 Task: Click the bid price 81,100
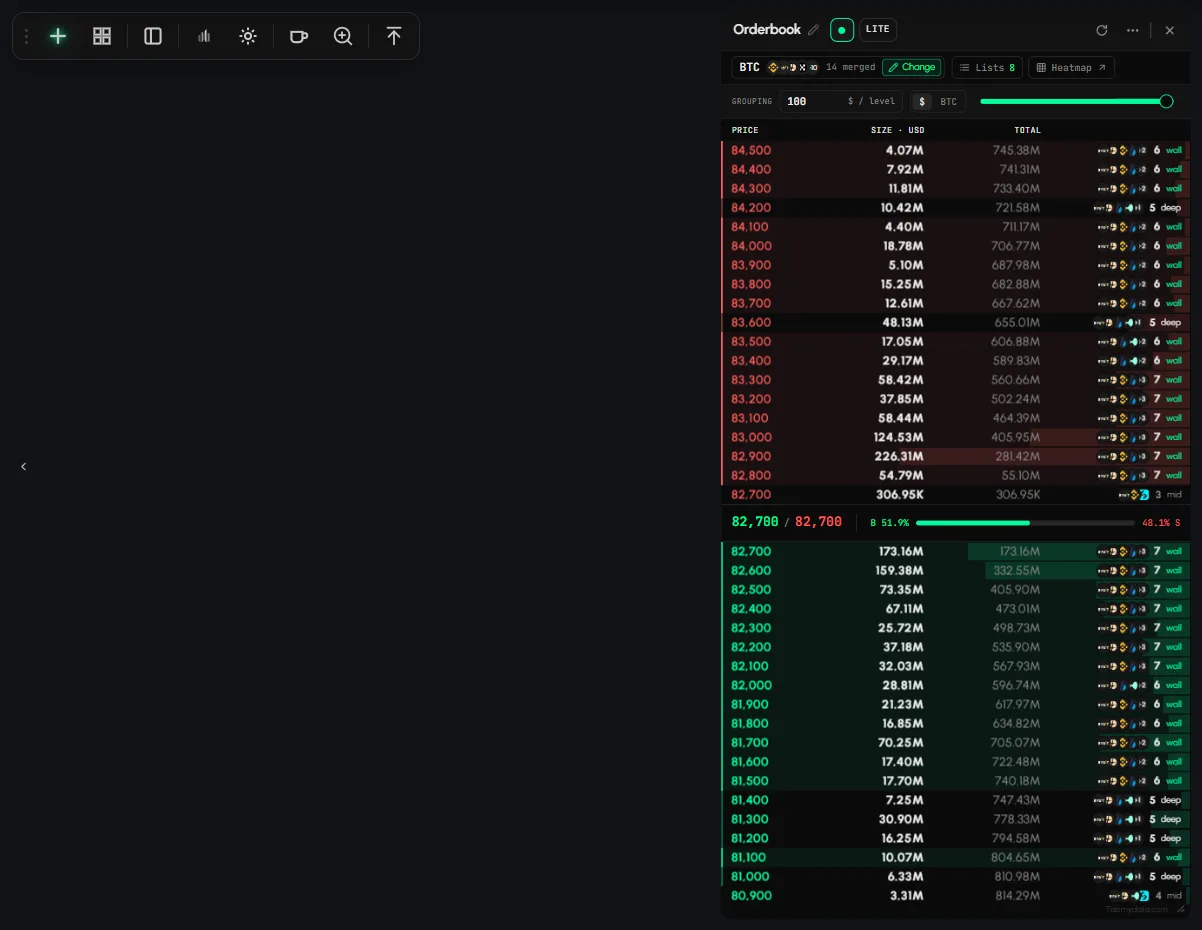751,858
